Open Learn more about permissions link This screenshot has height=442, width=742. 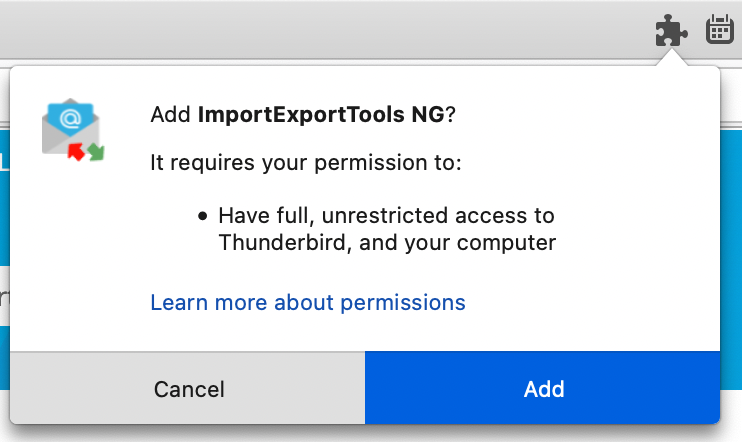click(308, 302)
